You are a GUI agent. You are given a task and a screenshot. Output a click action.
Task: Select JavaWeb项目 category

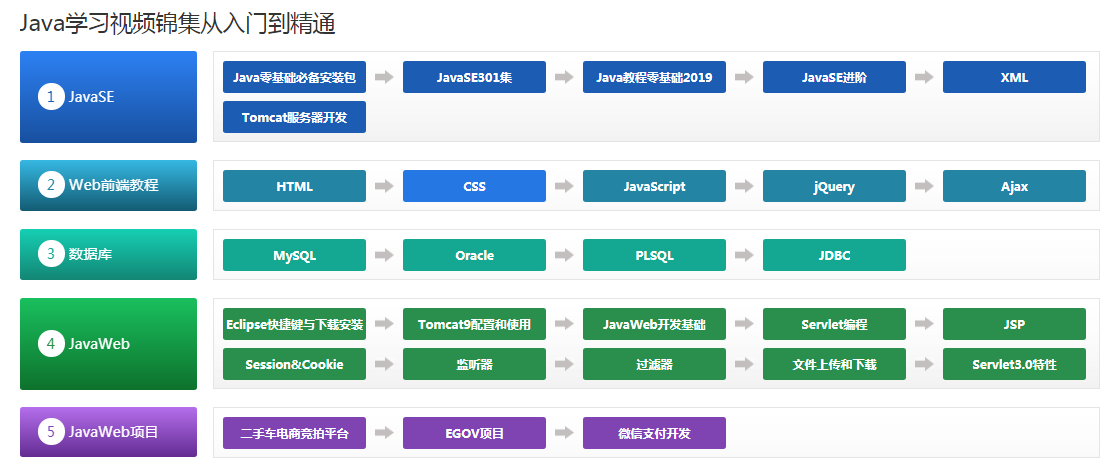[x=108, y=432]
